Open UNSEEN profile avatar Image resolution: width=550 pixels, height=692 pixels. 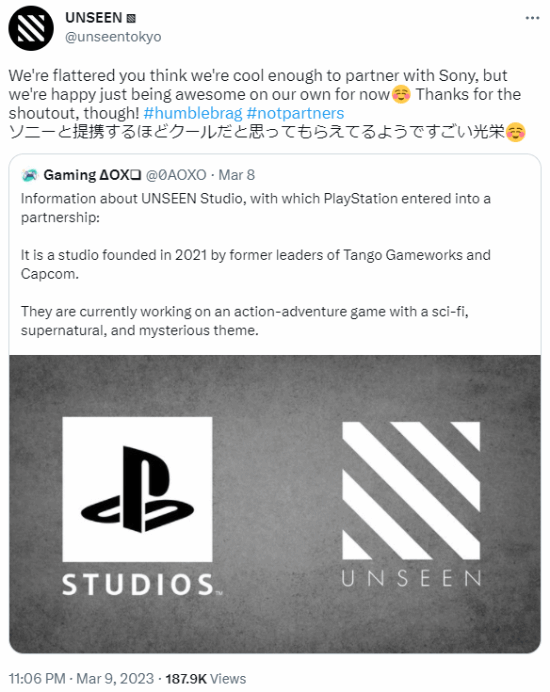point(31,28)
